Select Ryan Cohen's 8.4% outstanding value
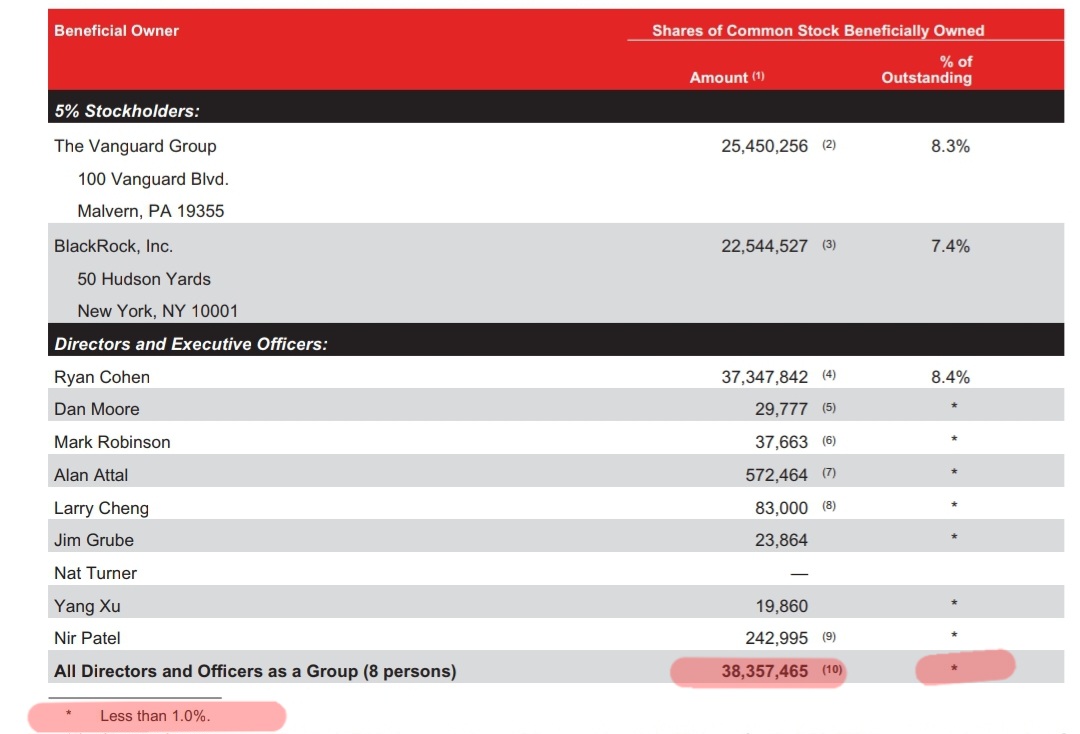 [950, 377]
